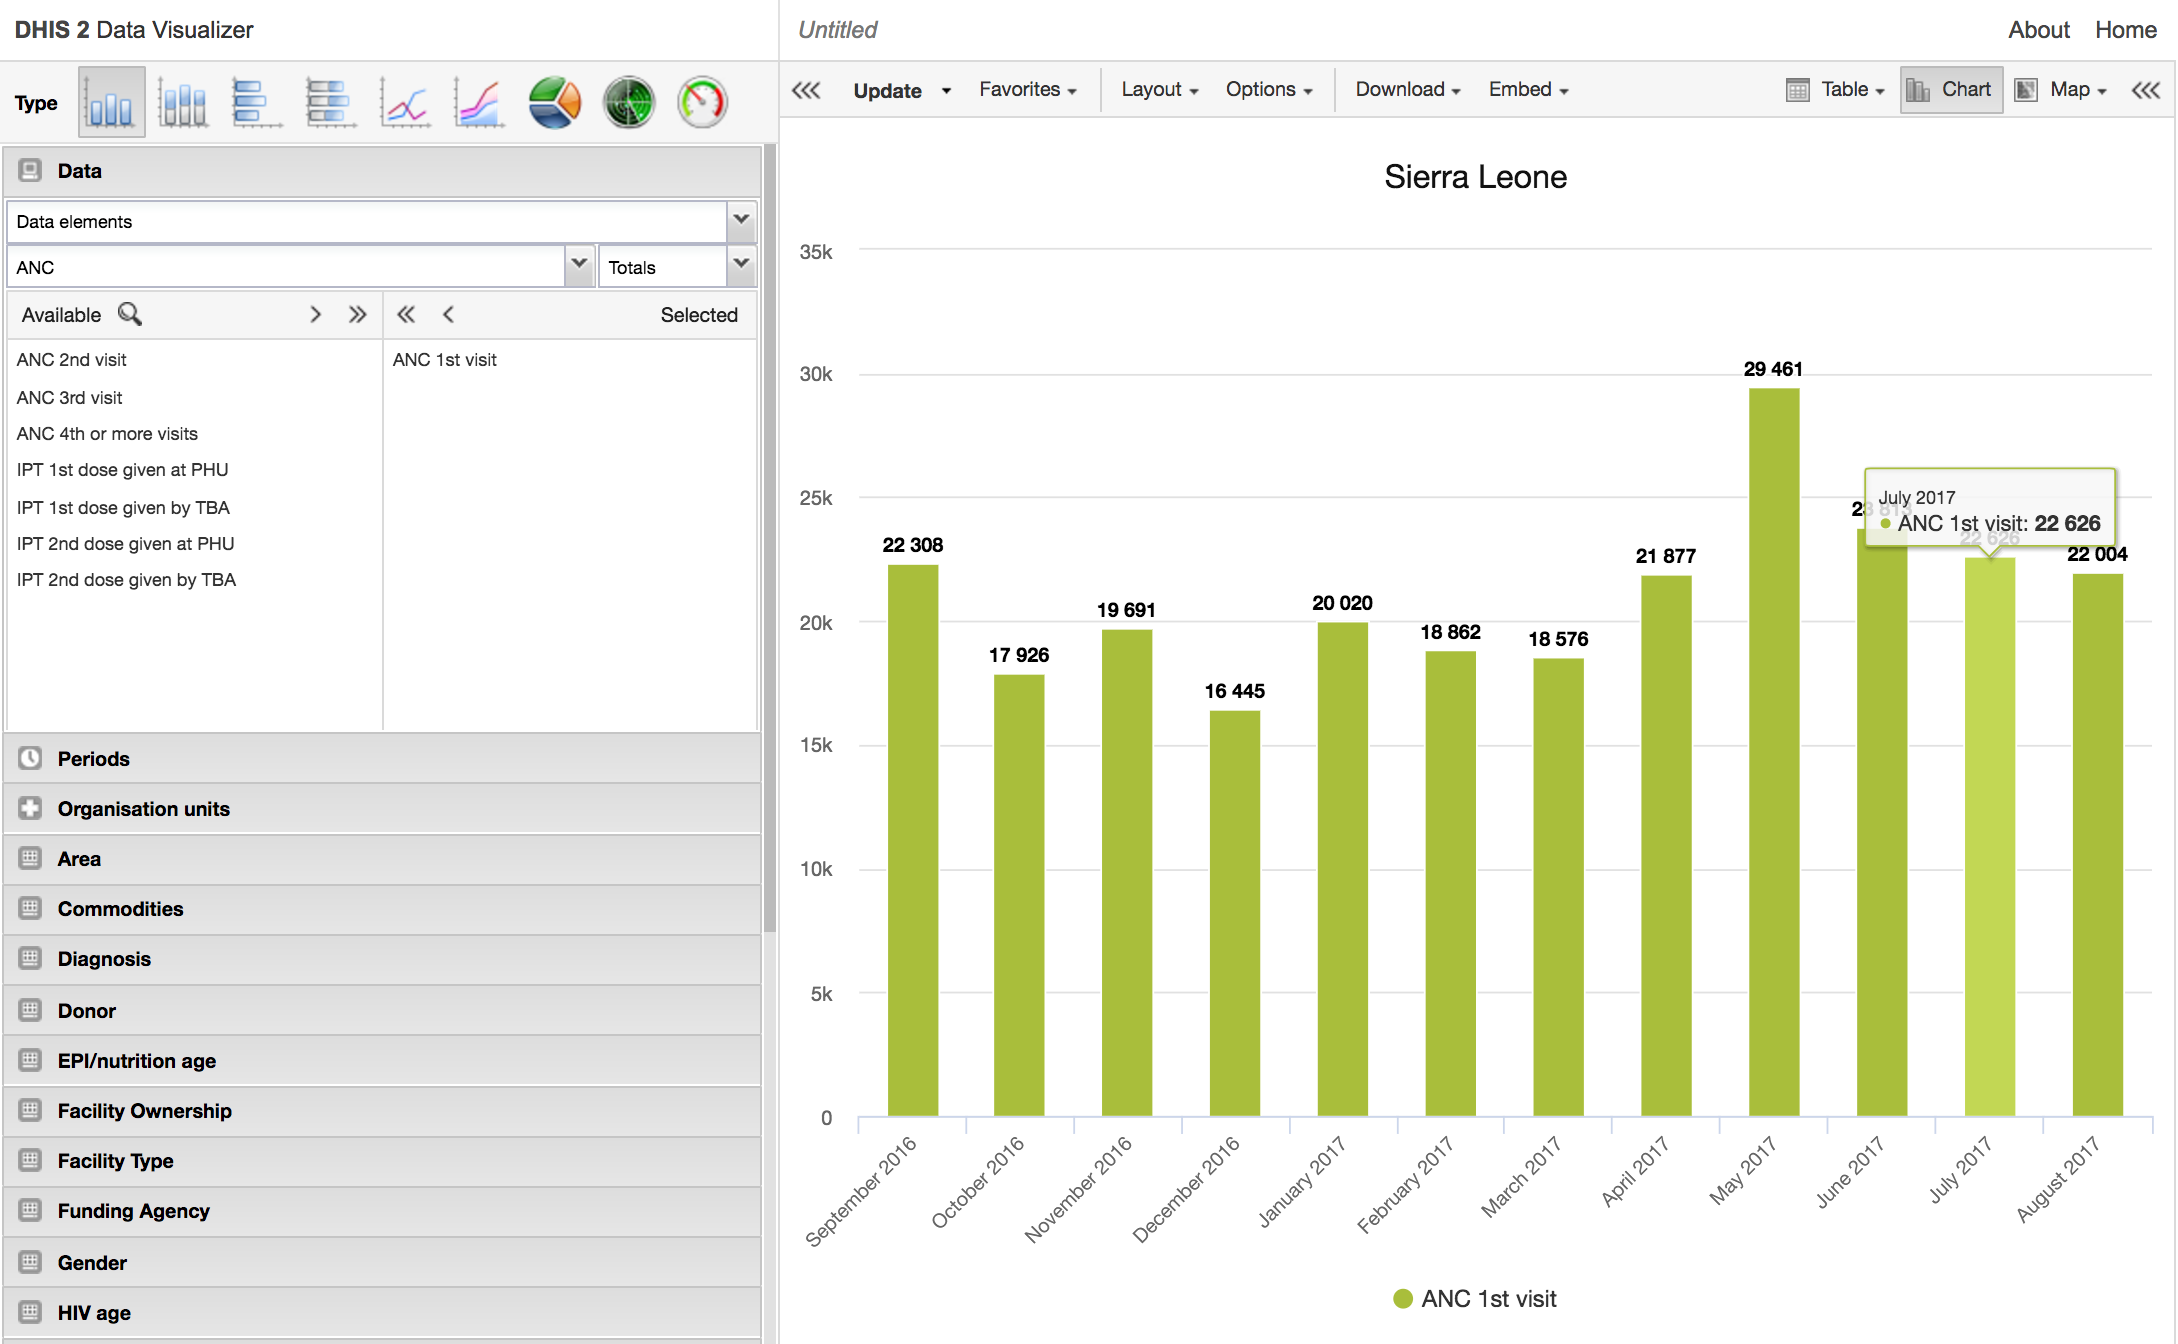Image resolution: width=2178 pixels, height=1344 pixels.
Task: Select the bar chart type icon
Action: point(257,102)
